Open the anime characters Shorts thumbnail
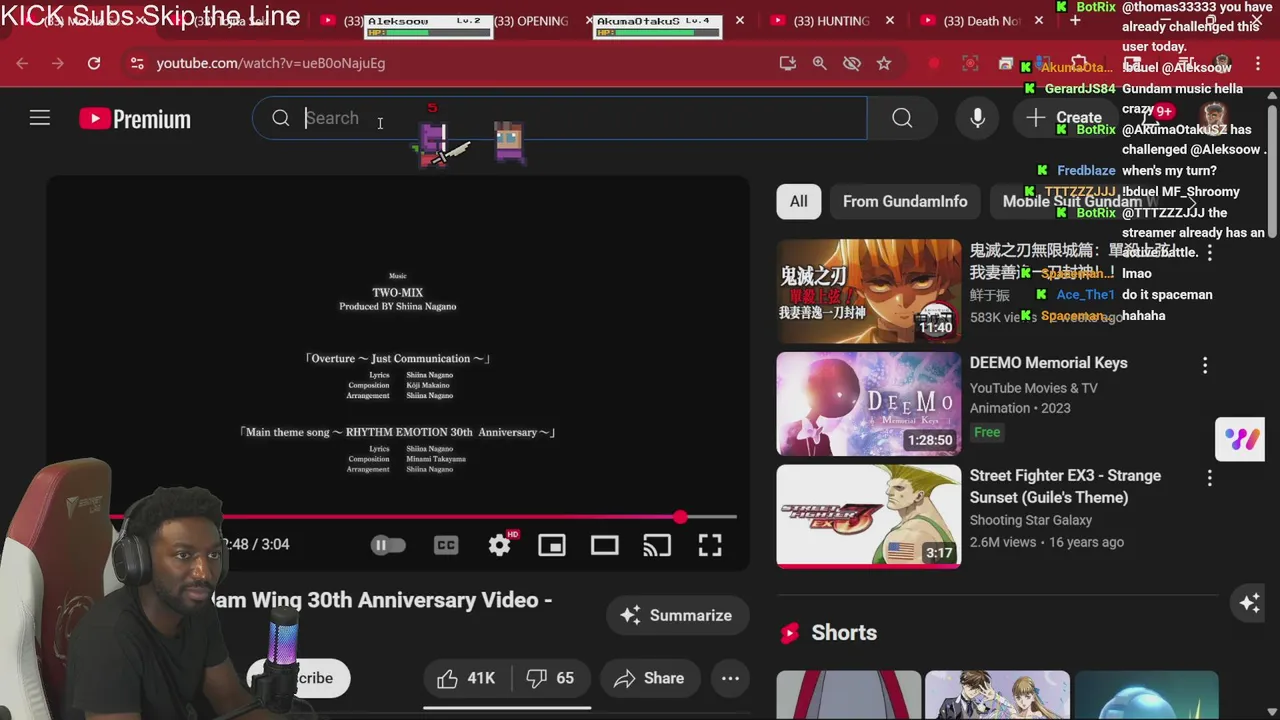 [997, 696]
